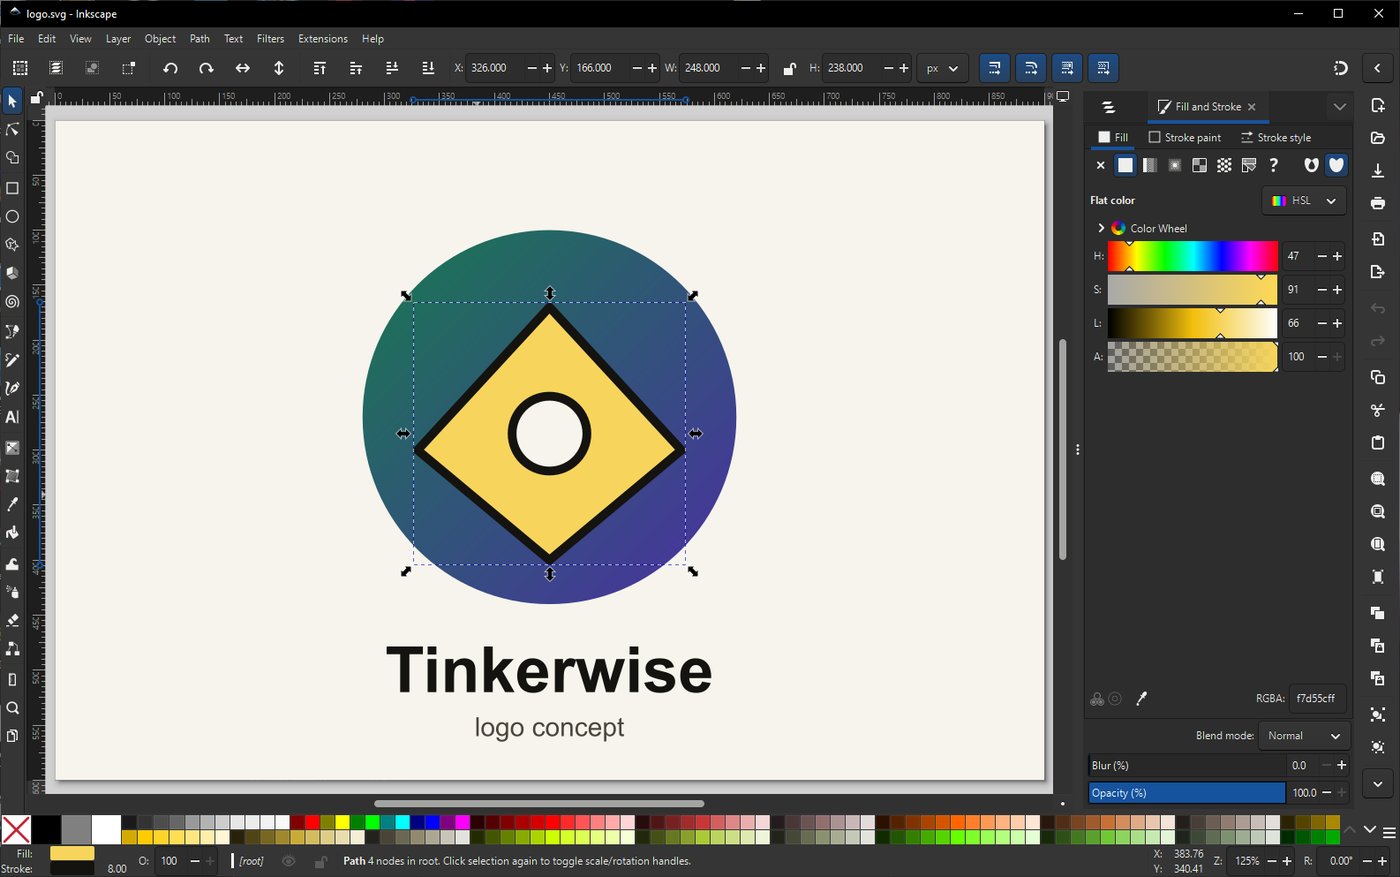Click the X position input field
Image resolution: width=1400 pixels, height=877 pixels.
point(496,68)
